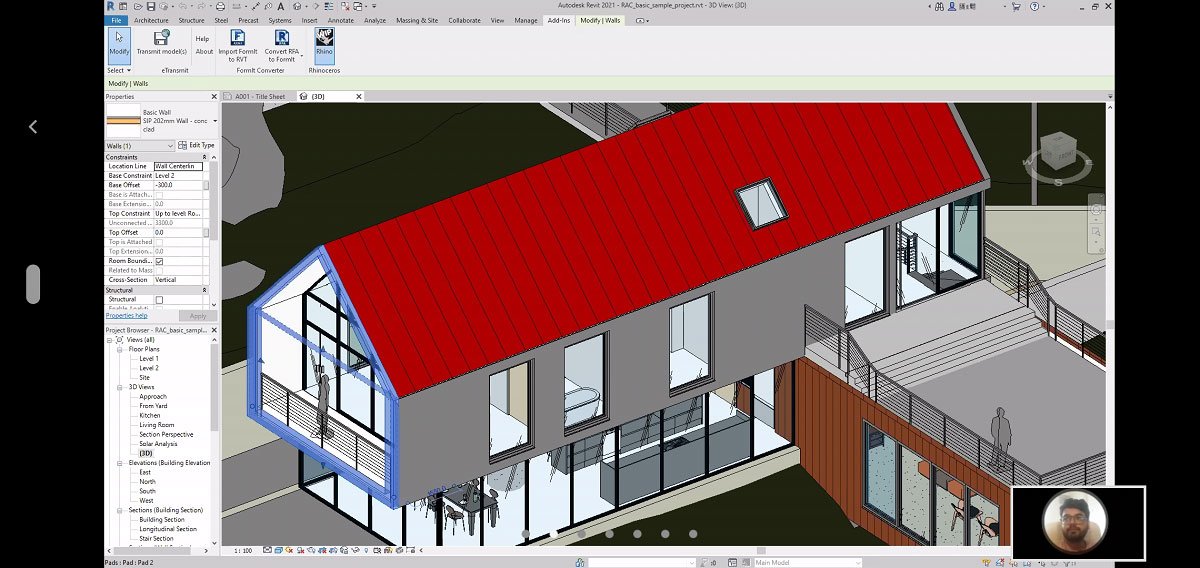Open the wall type selector dropdown
Screen dimensions: 1200x568
[214, 121]
